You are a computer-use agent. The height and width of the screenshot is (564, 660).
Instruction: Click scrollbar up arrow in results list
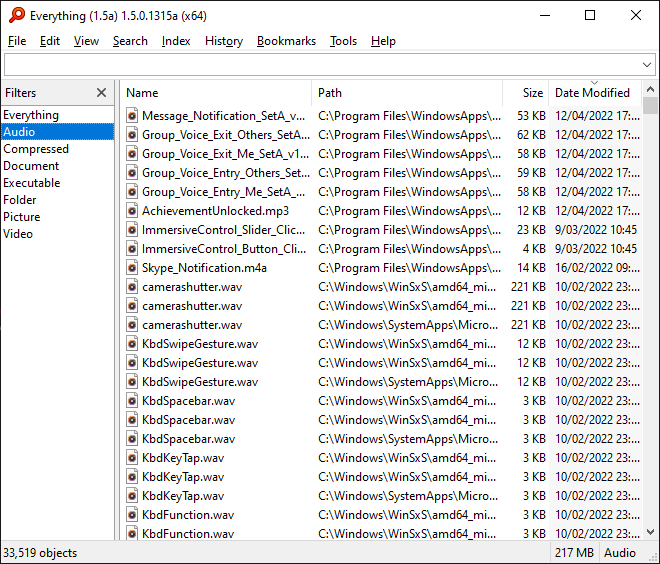point(650,89)
